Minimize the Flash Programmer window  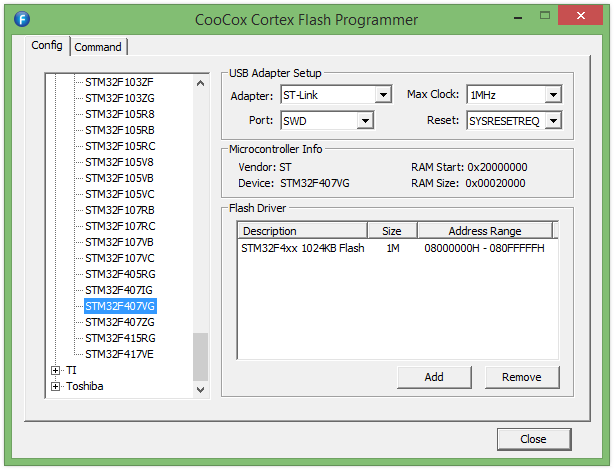518,17
